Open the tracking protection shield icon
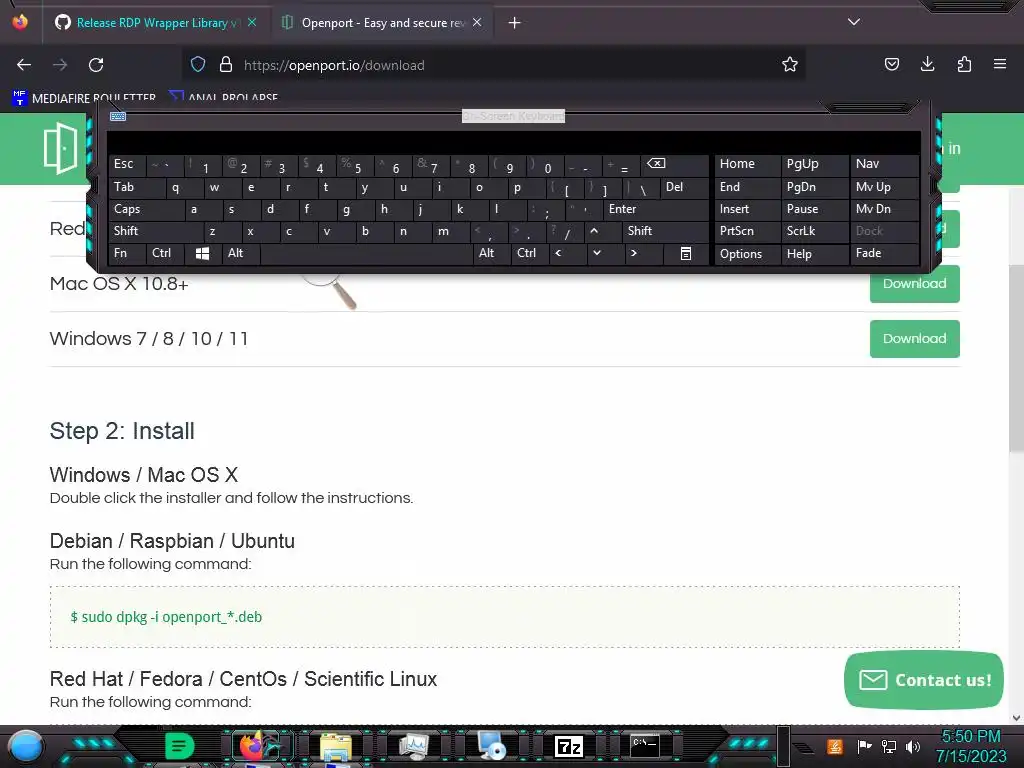Screen dimensions: 1024x768 point(198,65)
